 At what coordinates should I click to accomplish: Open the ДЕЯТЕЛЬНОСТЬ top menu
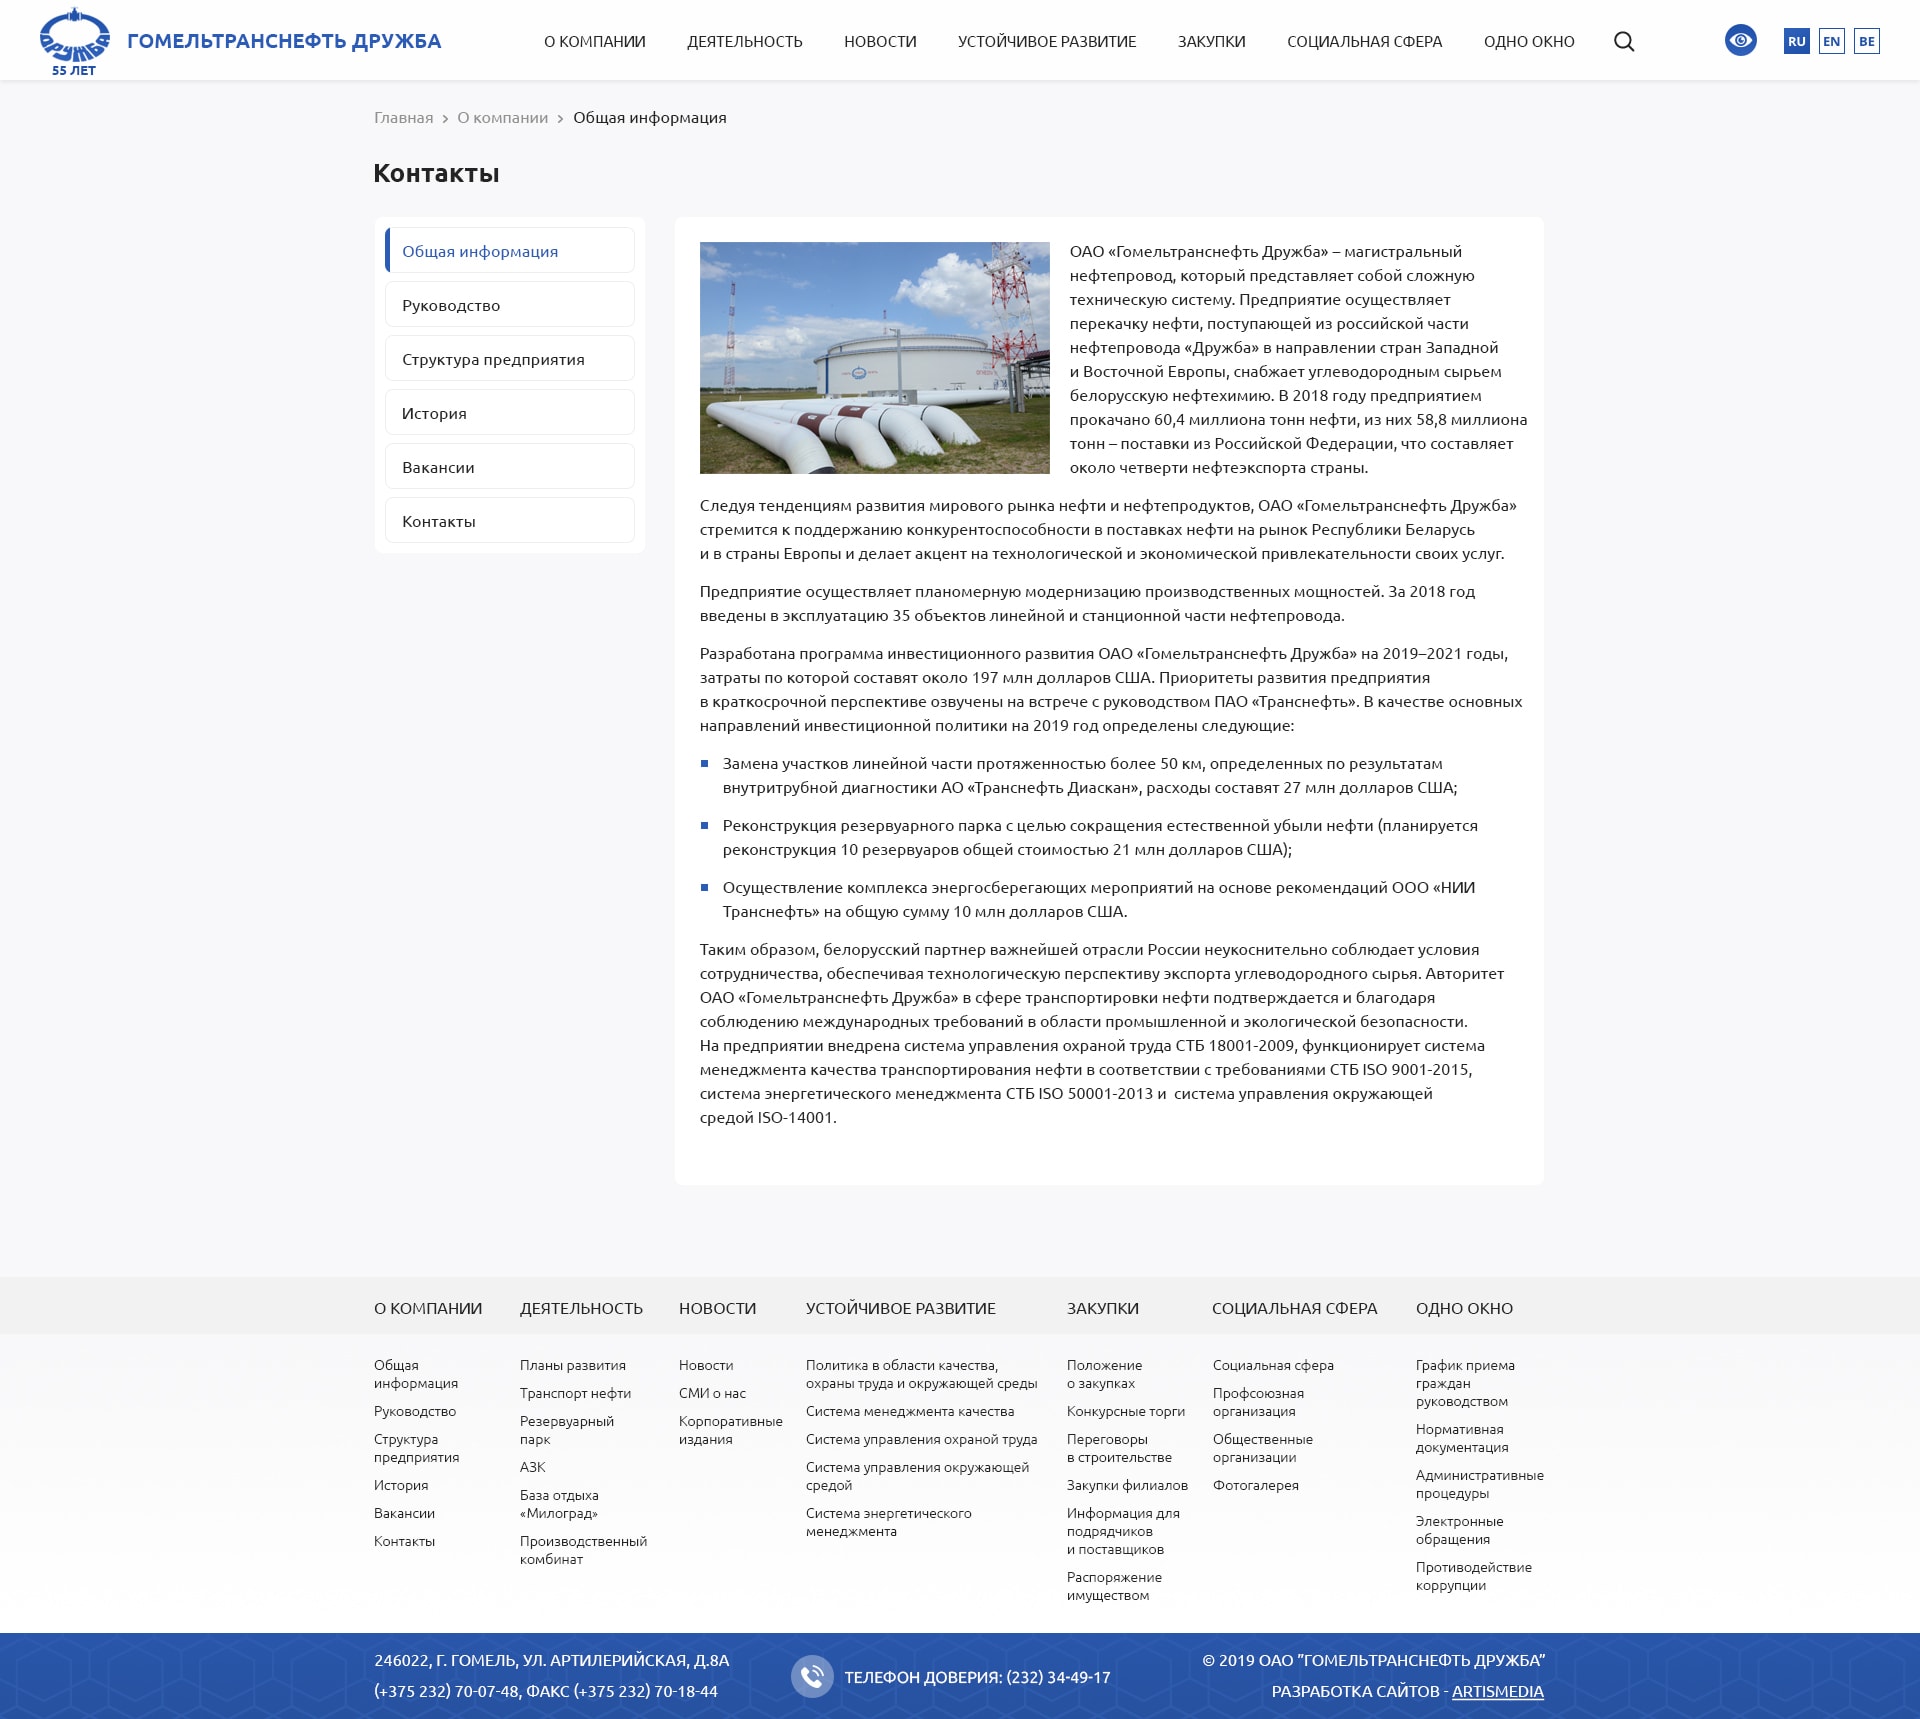point(744,42)
